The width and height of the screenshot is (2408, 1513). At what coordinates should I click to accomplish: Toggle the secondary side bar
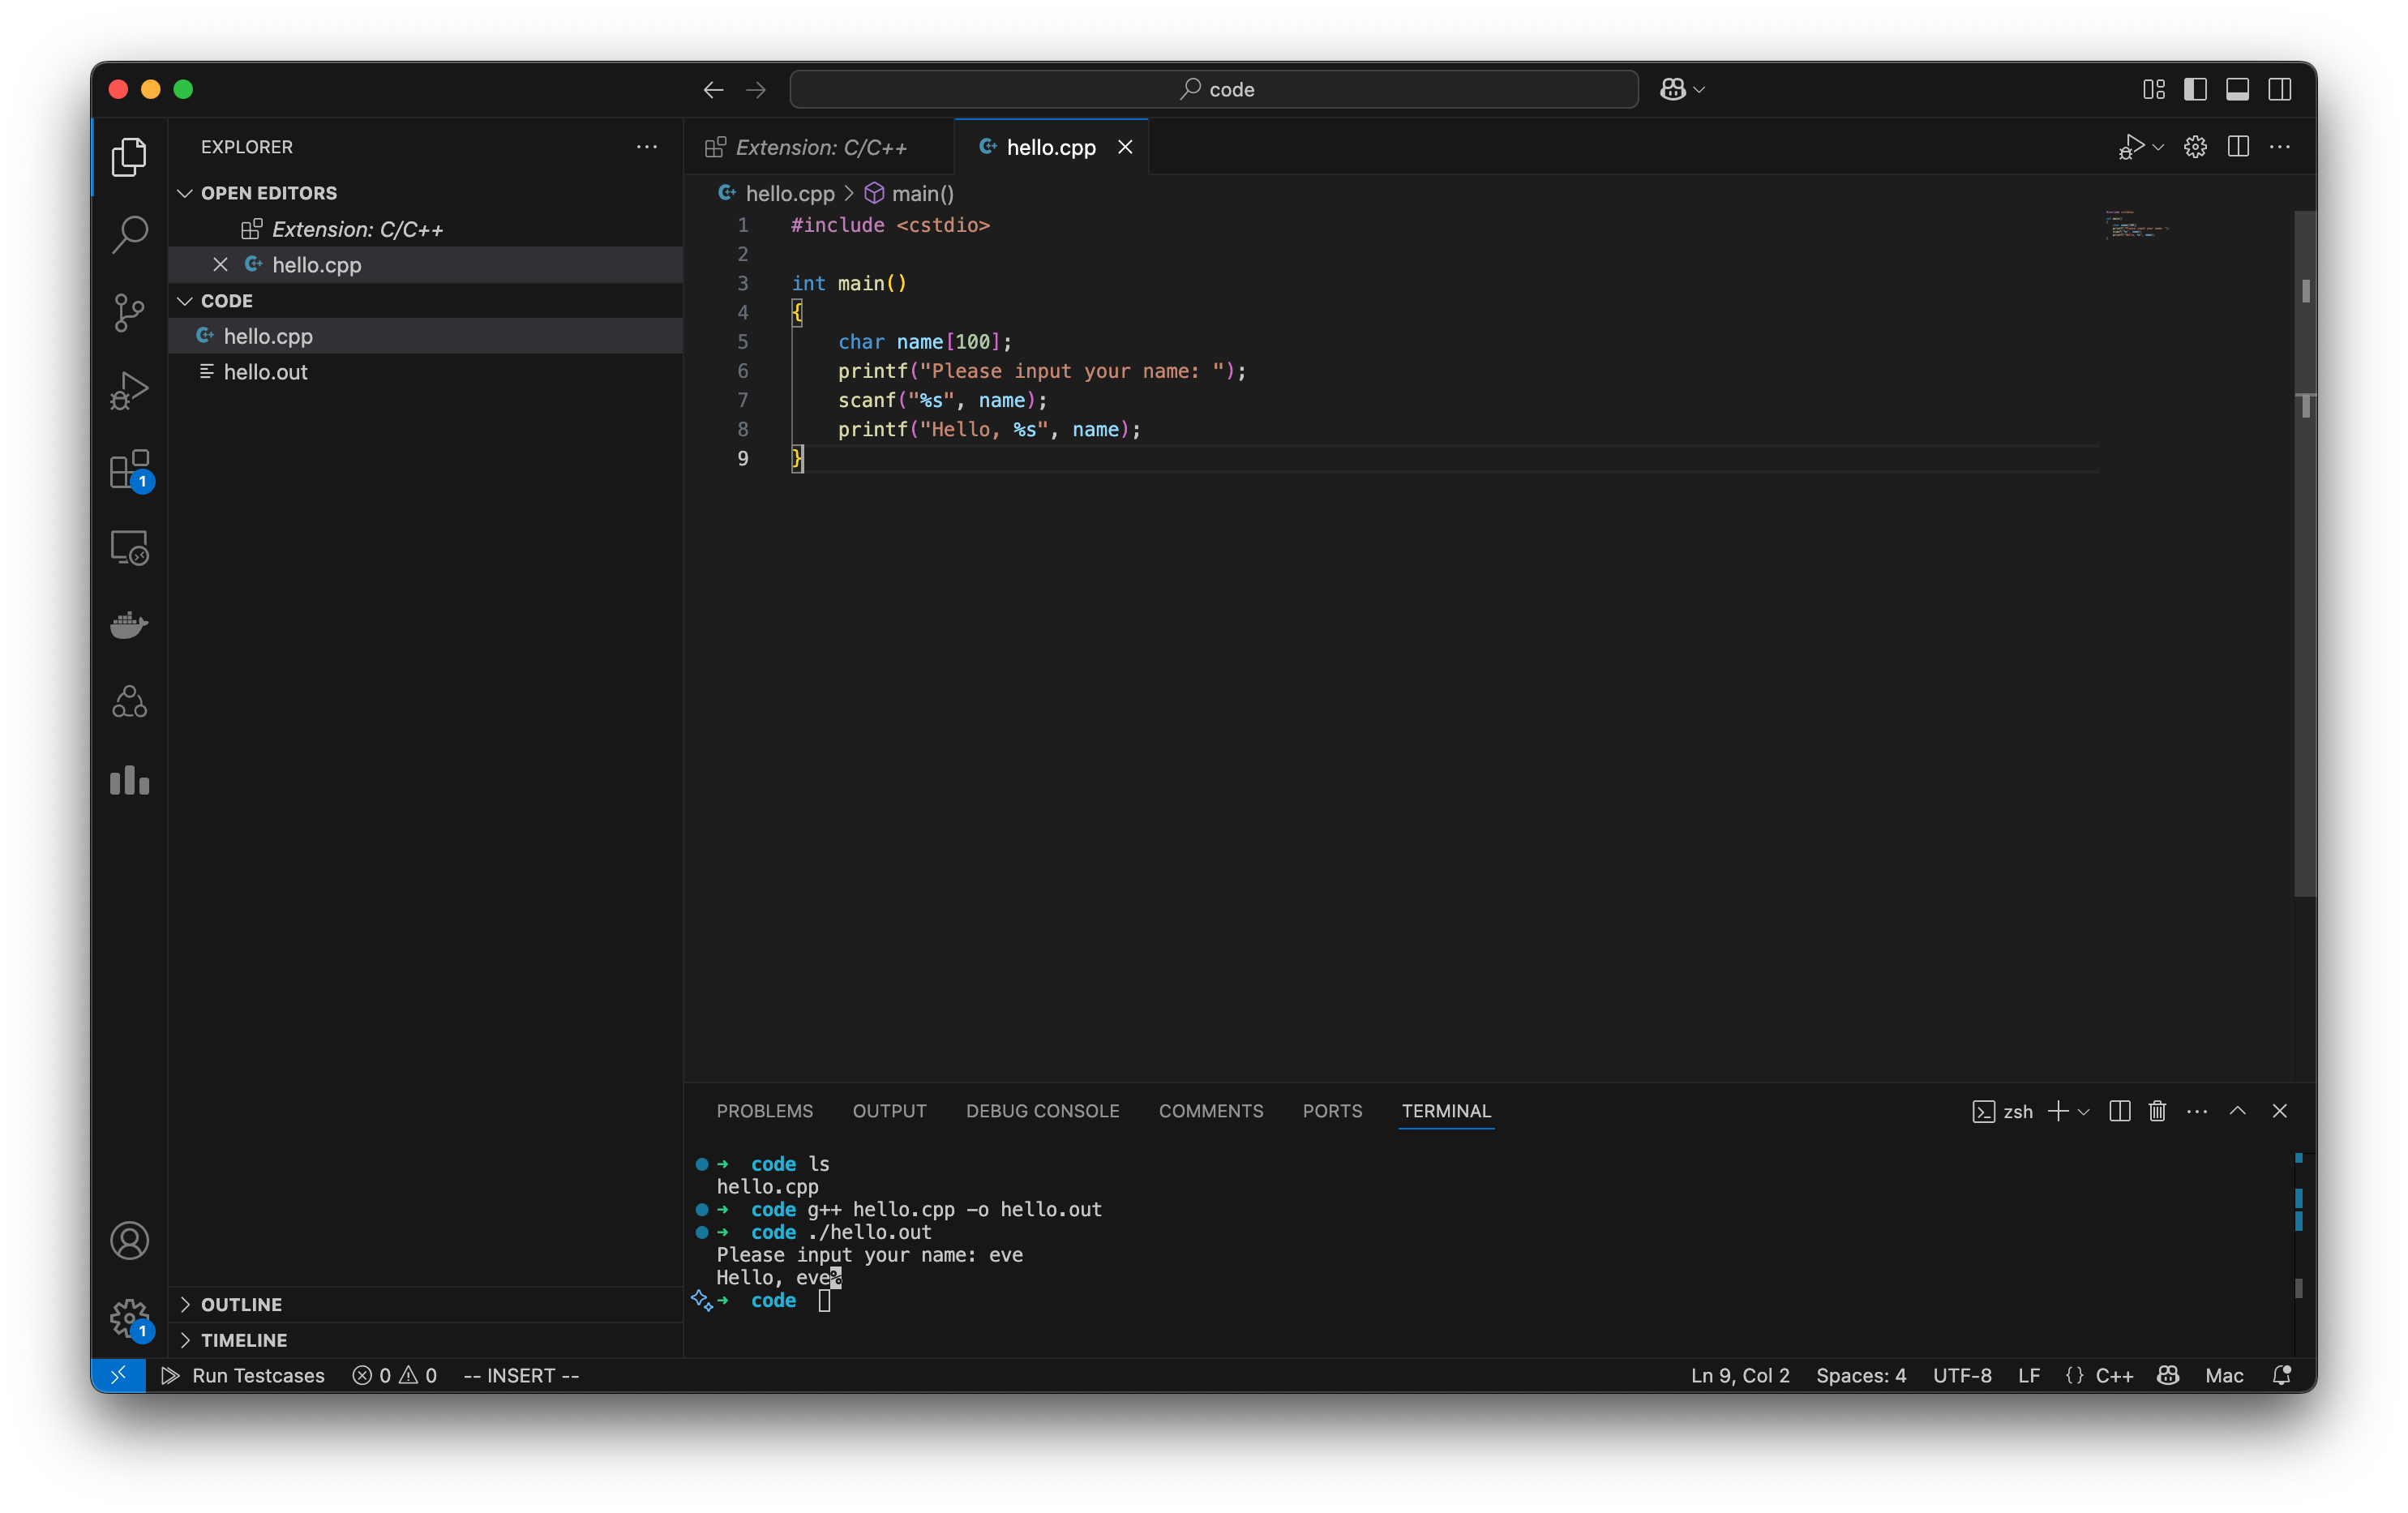coord(2280,89)
